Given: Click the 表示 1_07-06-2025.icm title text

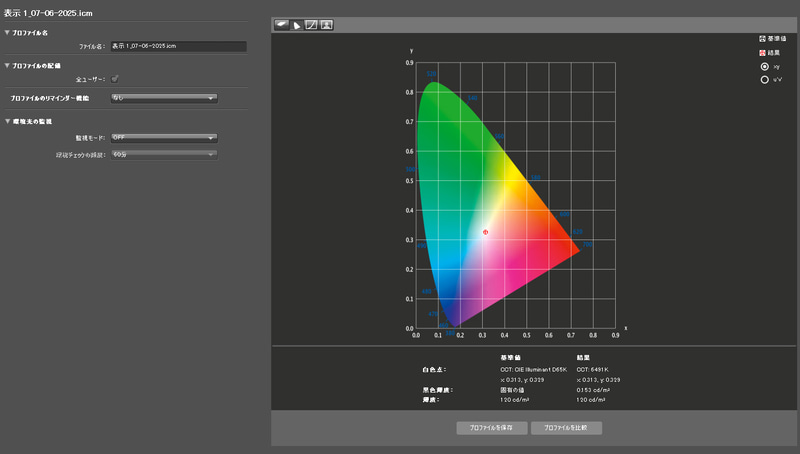Looking at the screenshot, I should tap(48, 13).
